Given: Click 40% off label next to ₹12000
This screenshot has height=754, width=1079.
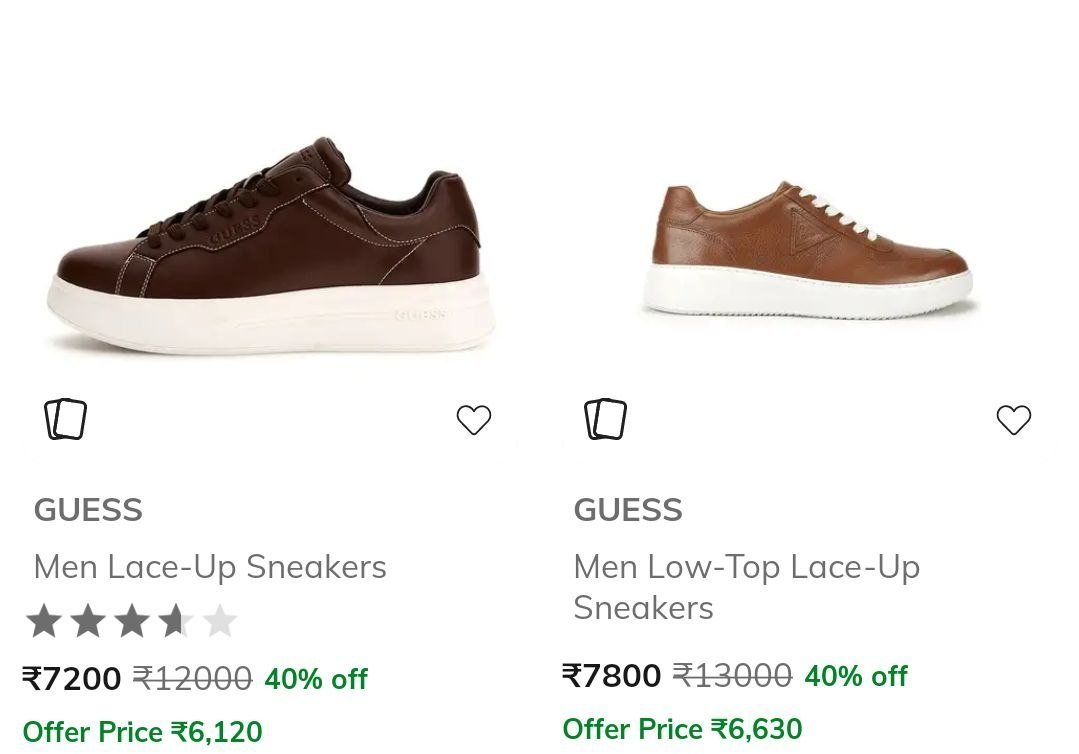Looking at the screenshot, I should click(x=316, y=679).
